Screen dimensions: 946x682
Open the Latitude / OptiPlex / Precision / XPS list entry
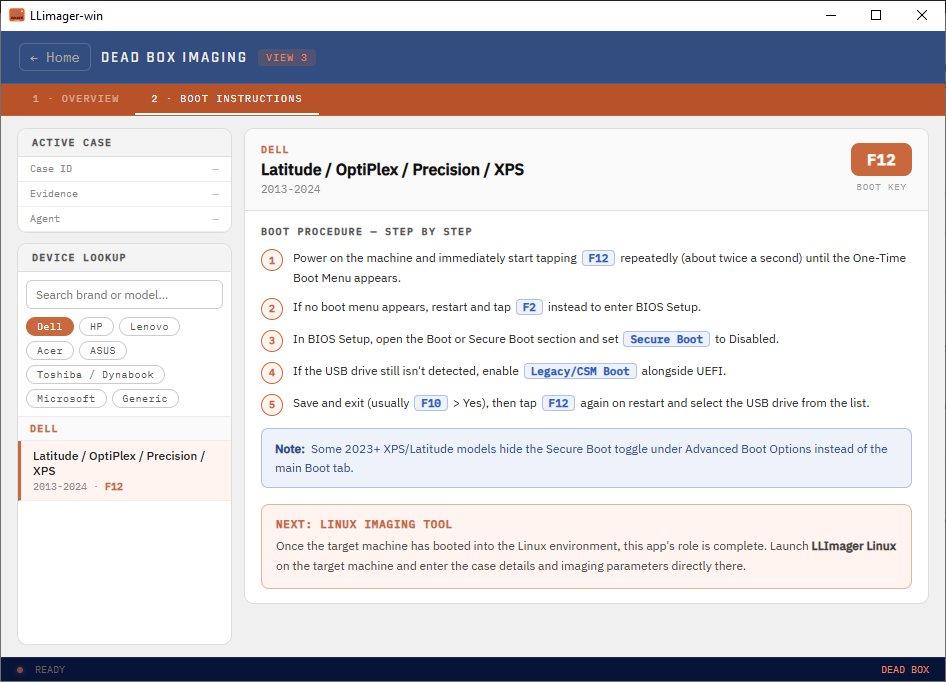[x=125, y=471]
